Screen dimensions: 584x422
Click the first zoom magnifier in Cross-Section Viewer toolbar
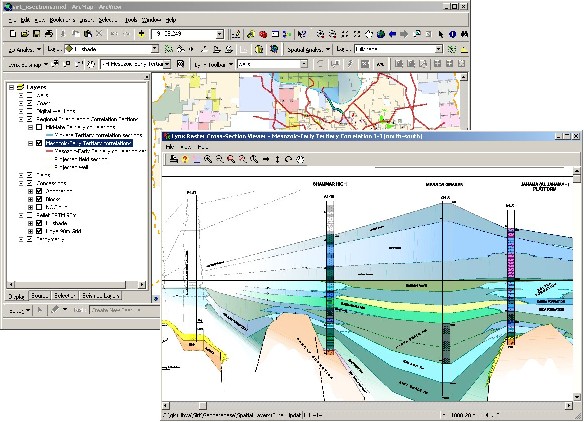pos(208,159)
